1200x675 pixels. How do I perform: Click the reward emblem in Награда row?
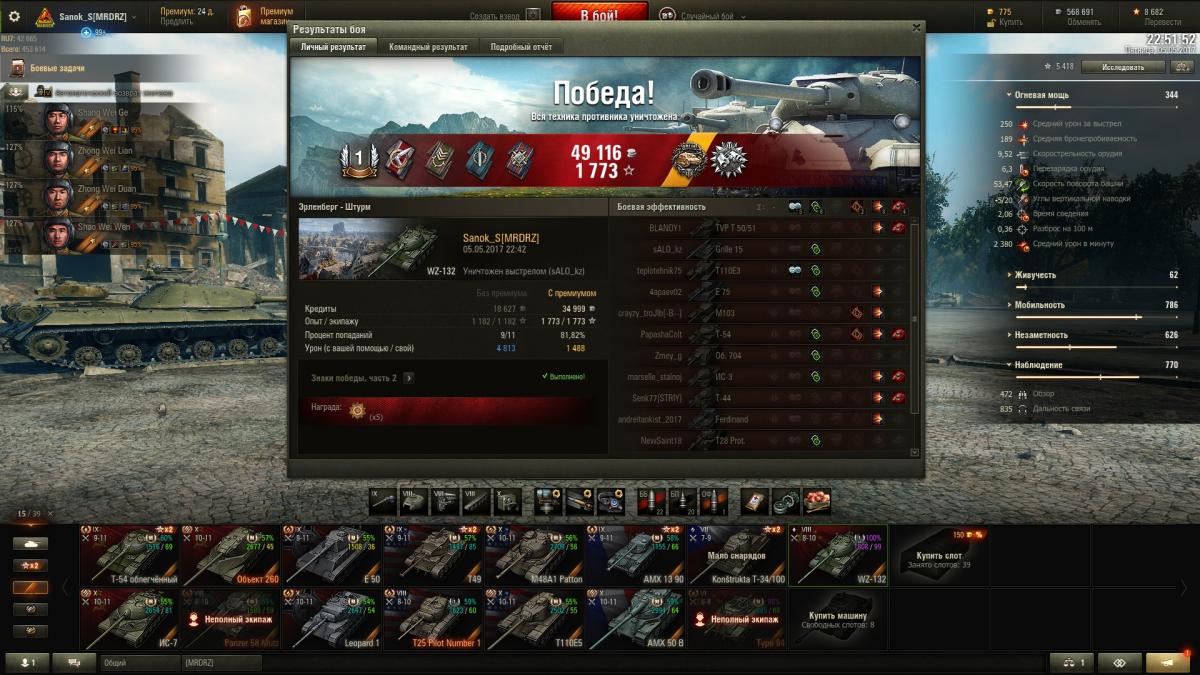(x=356, y=410)
